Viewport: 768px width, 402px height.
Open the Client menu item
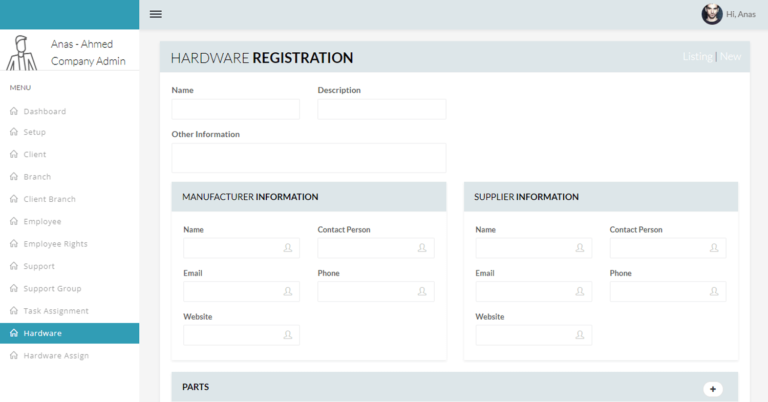coord(35,155)
